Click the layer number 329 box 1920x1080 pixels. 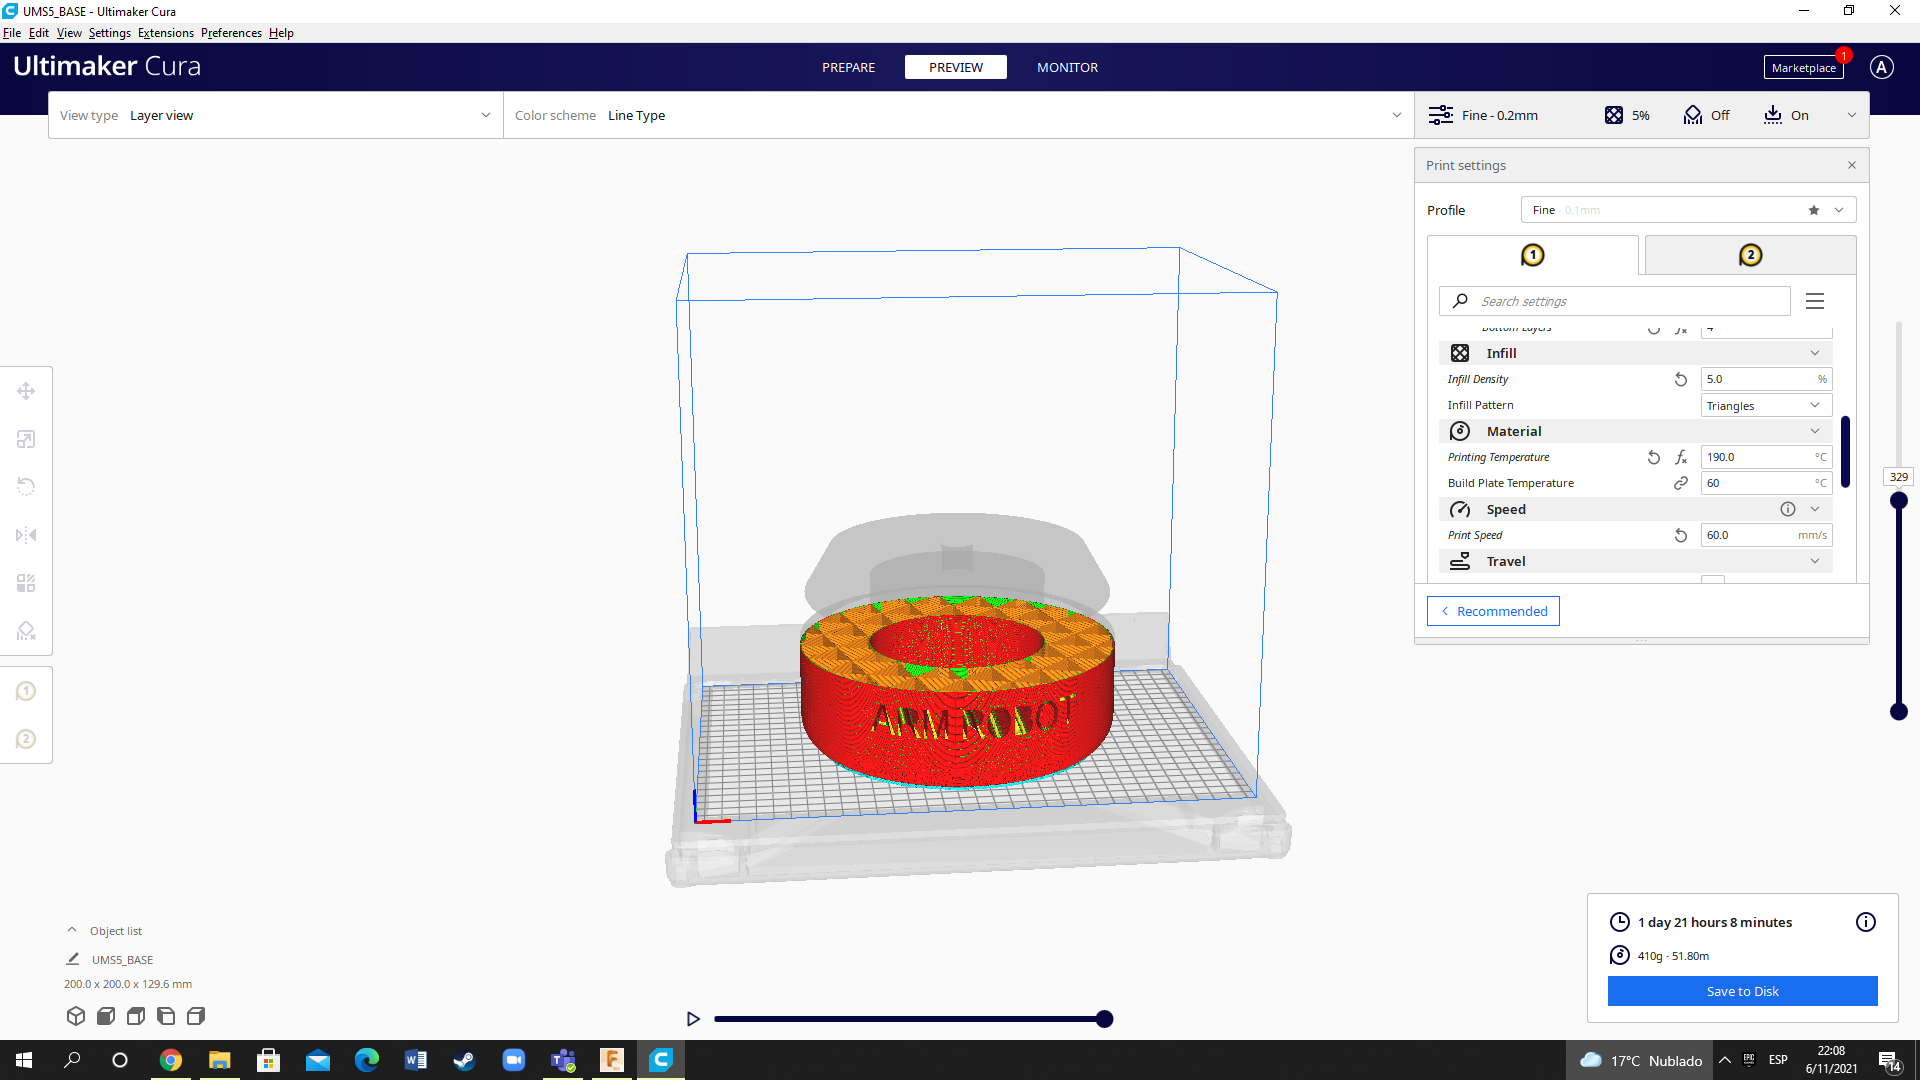[x=1898, y=477]
